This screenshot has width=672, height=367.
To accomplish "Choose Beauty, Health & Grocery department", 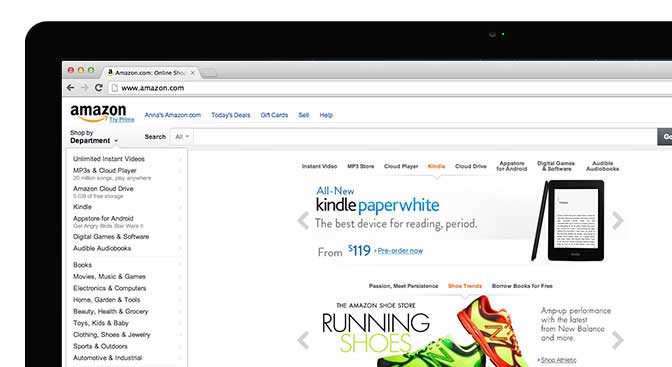I will point(111,311).
